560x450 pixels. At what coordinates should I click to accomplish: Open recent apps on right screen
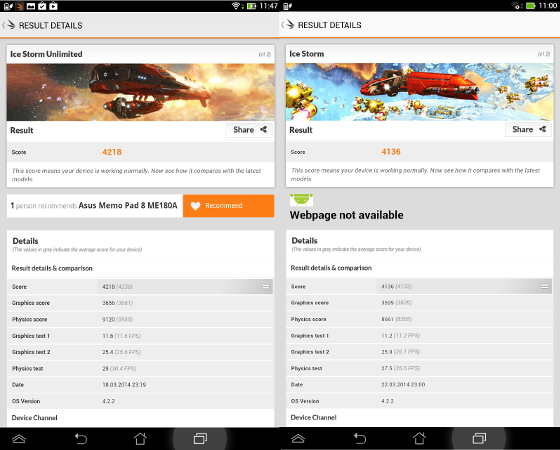coord(479,438)
